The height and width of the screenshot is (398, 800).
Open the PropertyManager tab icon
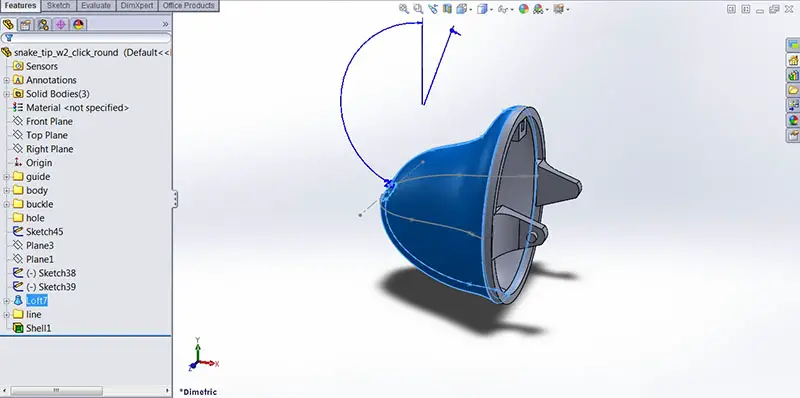click(26, 24)
